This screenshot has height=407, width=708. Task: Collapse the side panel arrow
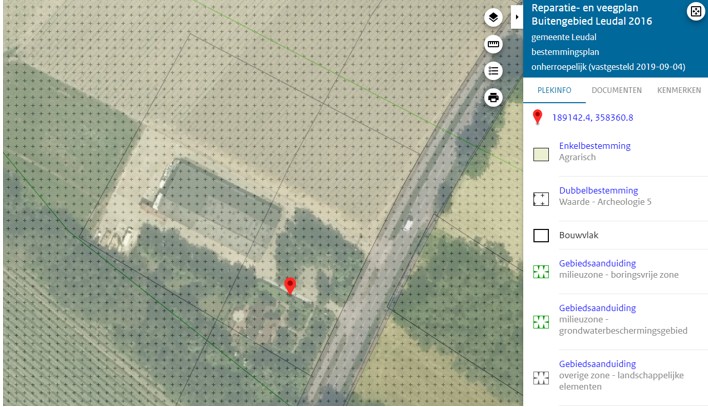coord(517,17)
